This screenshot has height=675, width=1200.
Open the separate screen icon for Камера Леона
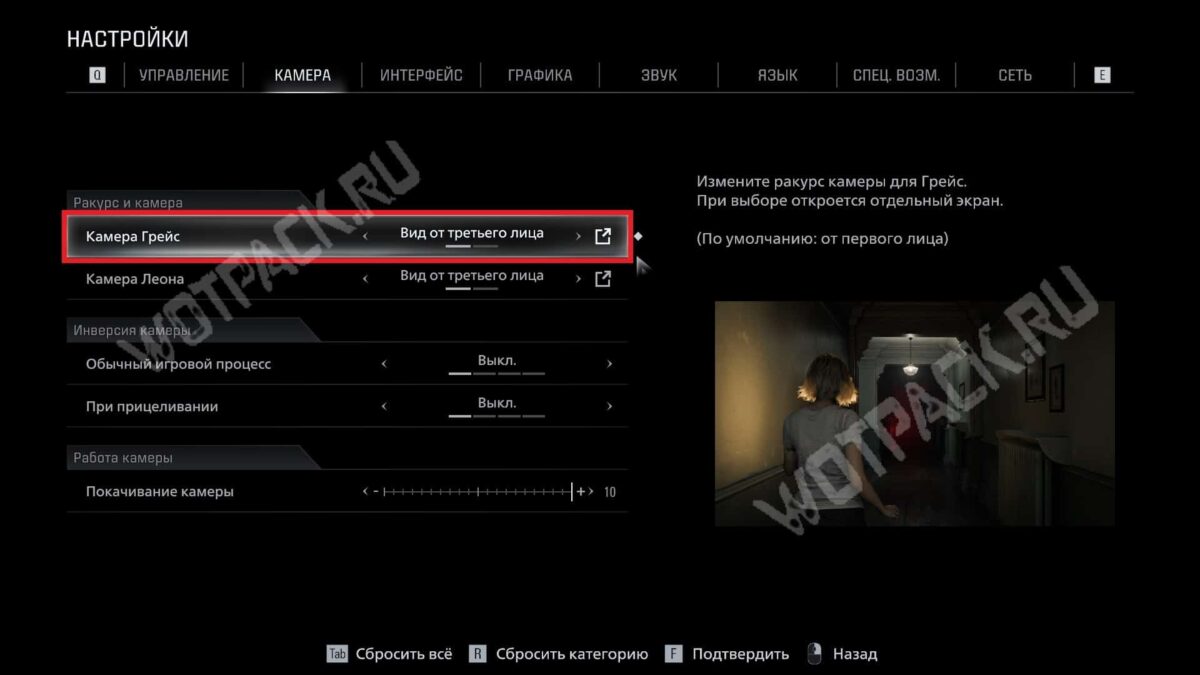coord(603,279)
